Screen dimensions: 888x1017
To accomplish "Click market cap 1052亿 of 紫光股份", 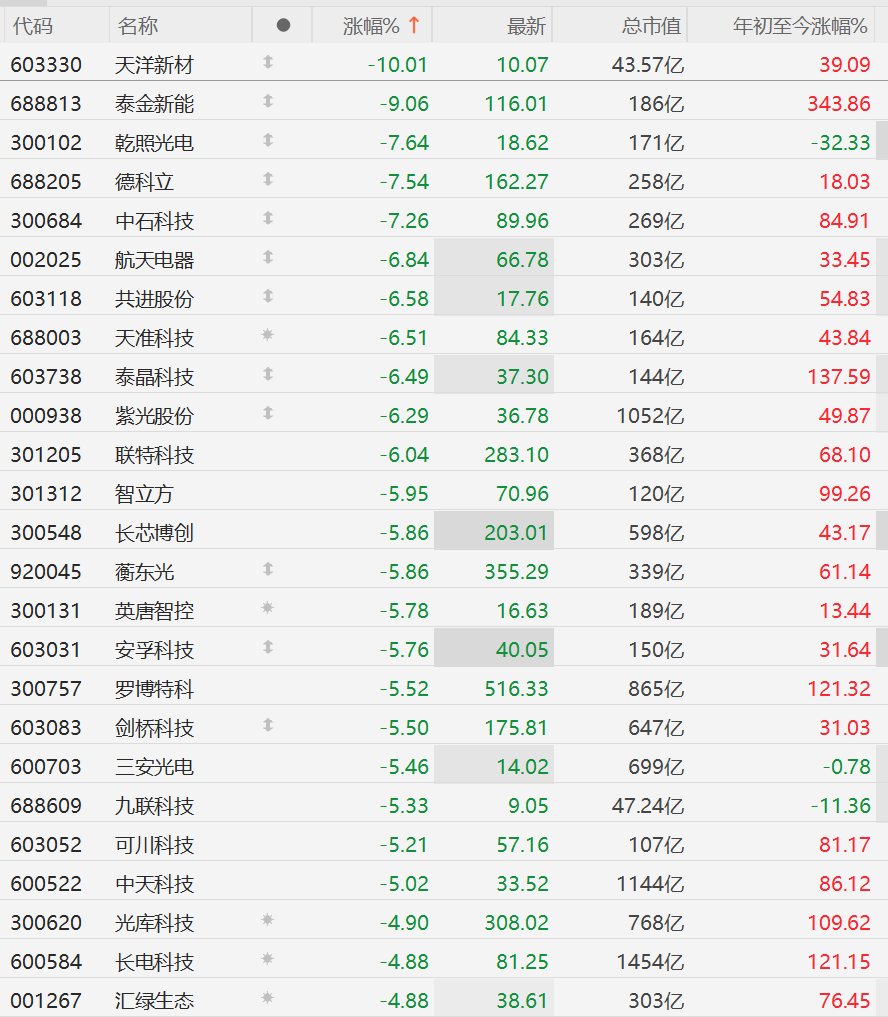I will (x=650, y=416).
